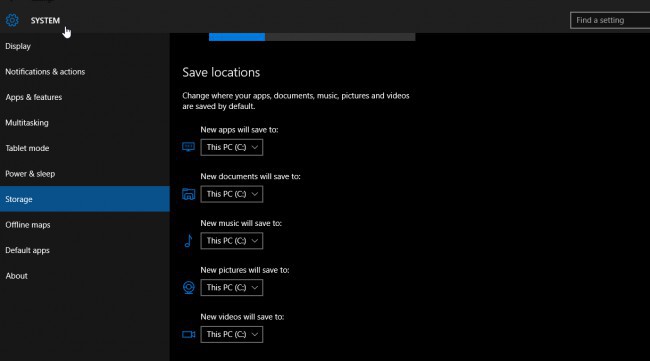The height and width of the screenshot is (361, 650).
Task: Click the Find a setting search box
Action: pyautogui.click(x=610, y=20)
